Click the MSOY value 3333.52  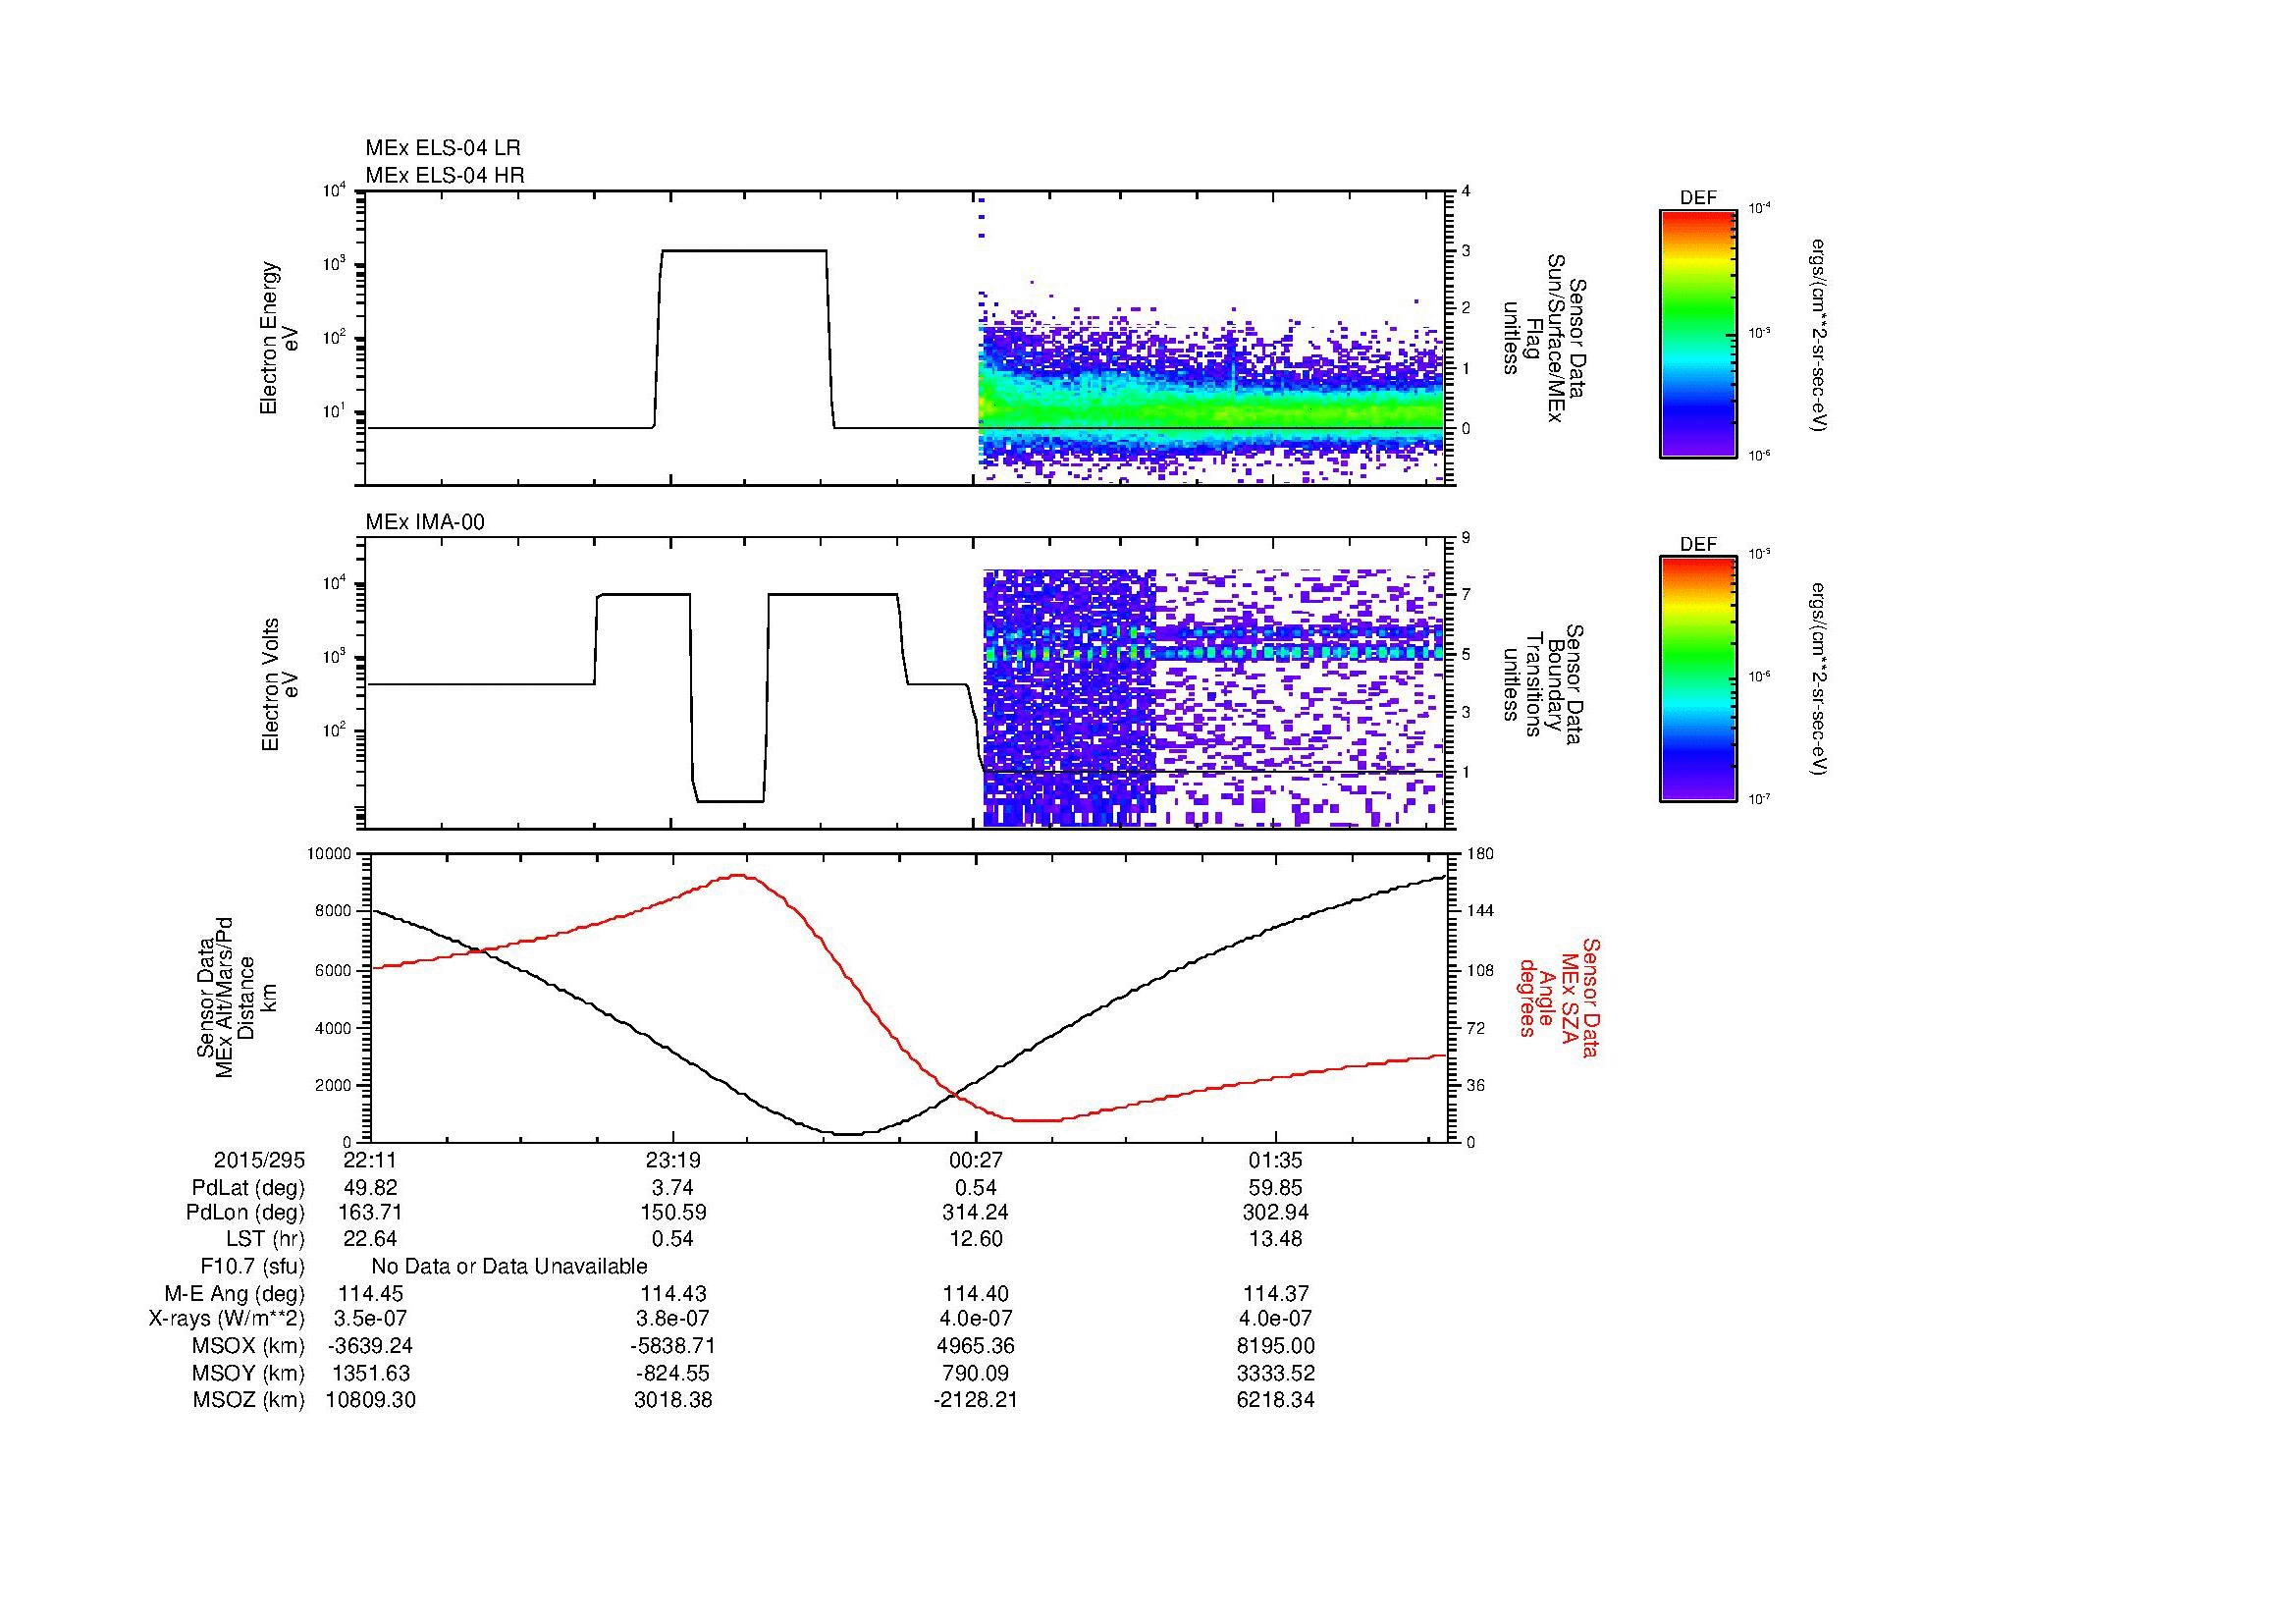[x=1276, y=1373]
